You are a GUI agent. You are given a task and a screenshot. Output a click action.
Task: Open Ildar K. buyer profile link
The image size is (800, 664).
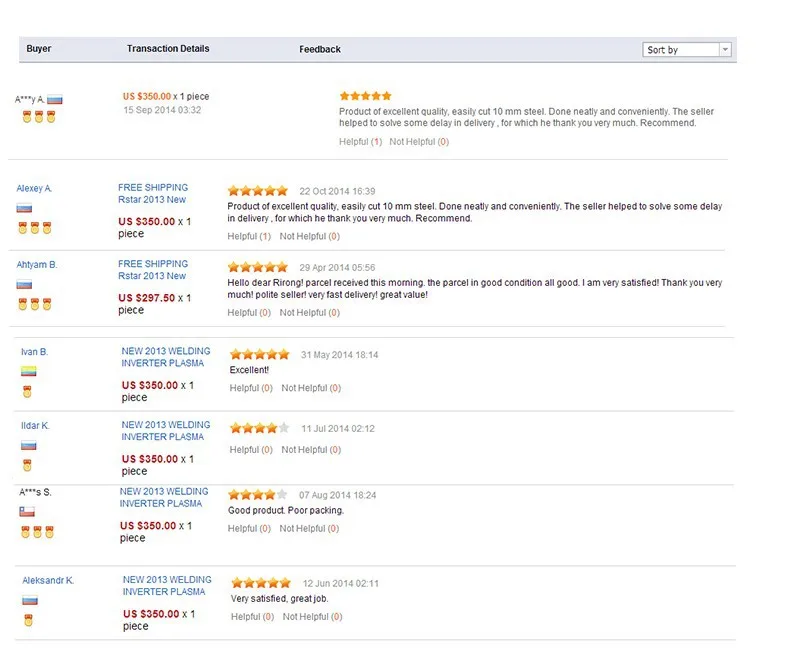[35, 426]
